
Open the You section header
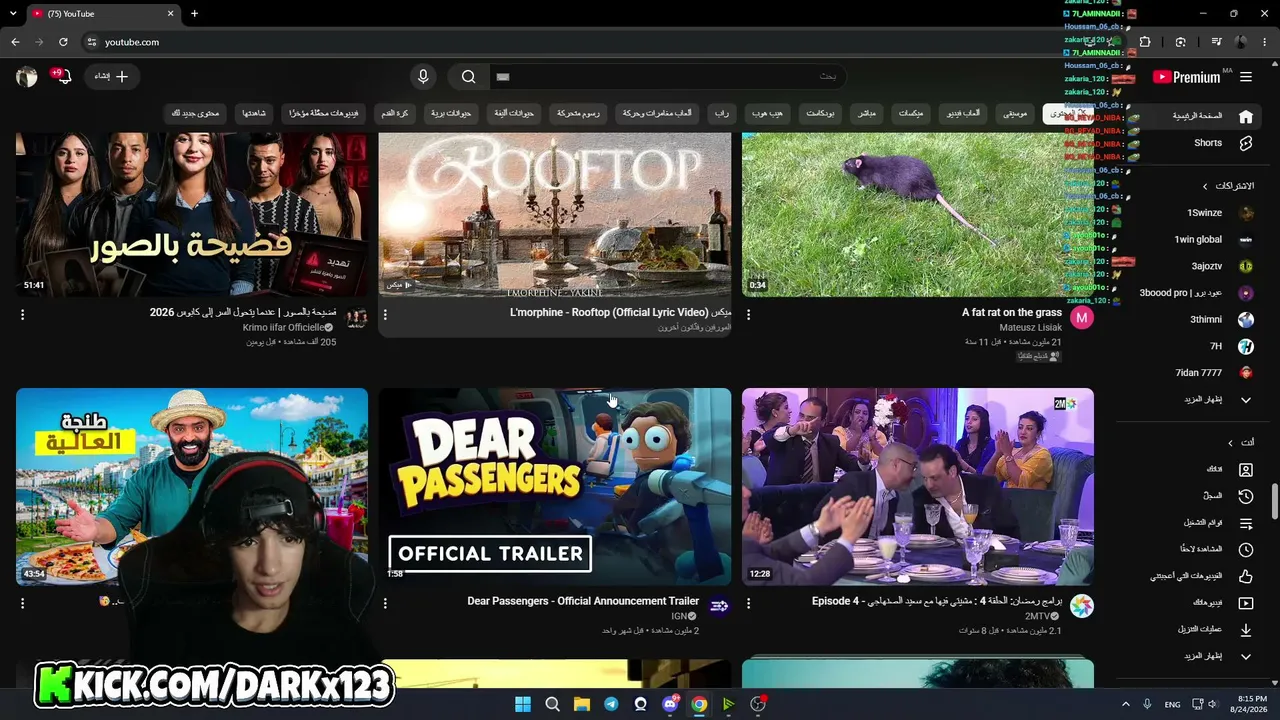(x=1240, y=442)
